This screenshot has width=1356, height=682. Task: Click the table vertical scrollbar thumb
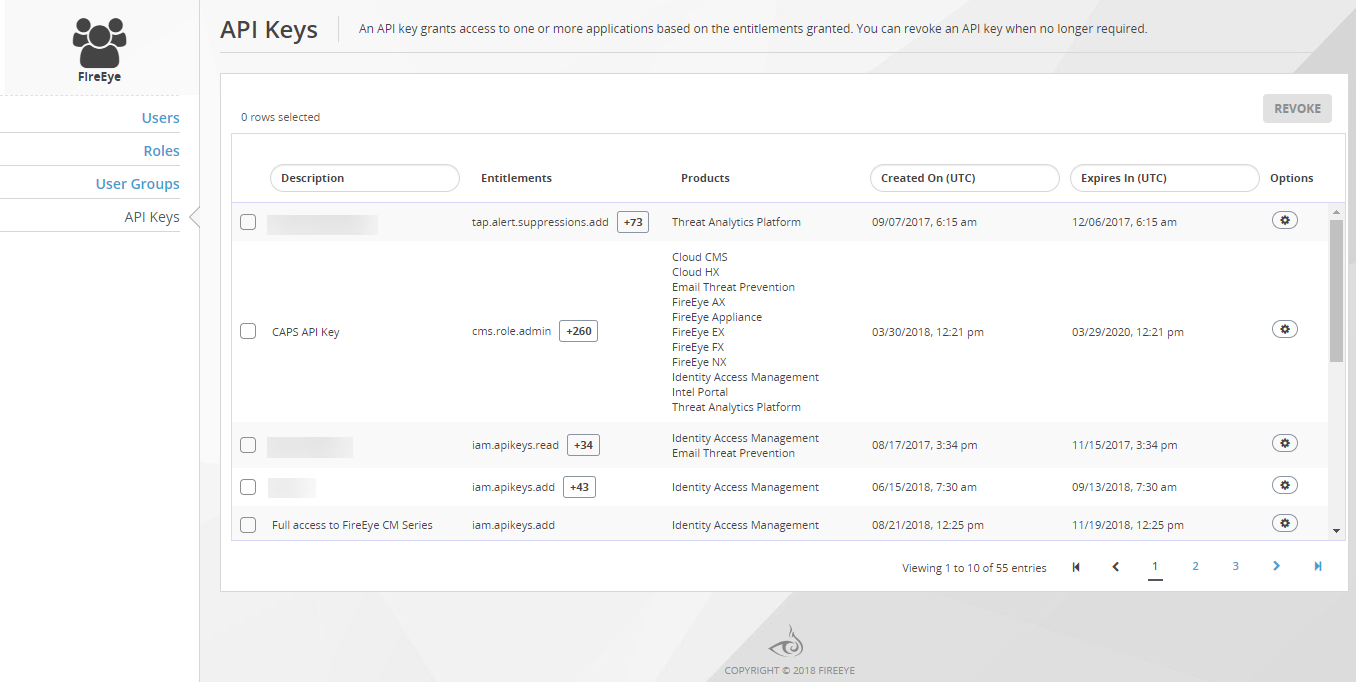point(1336,291)
